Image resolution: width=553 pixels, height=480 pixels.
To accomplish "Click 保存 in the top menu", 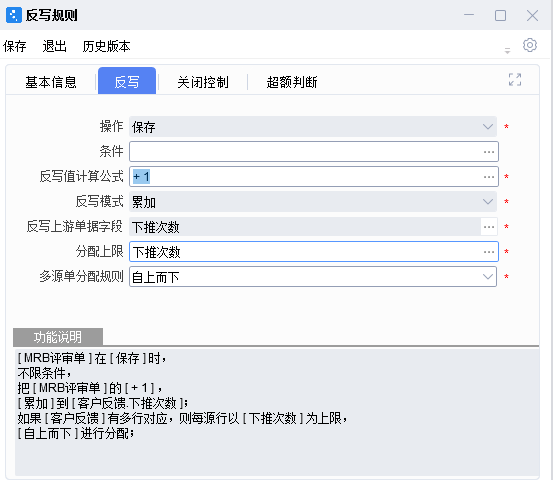I will pos(15,46).
